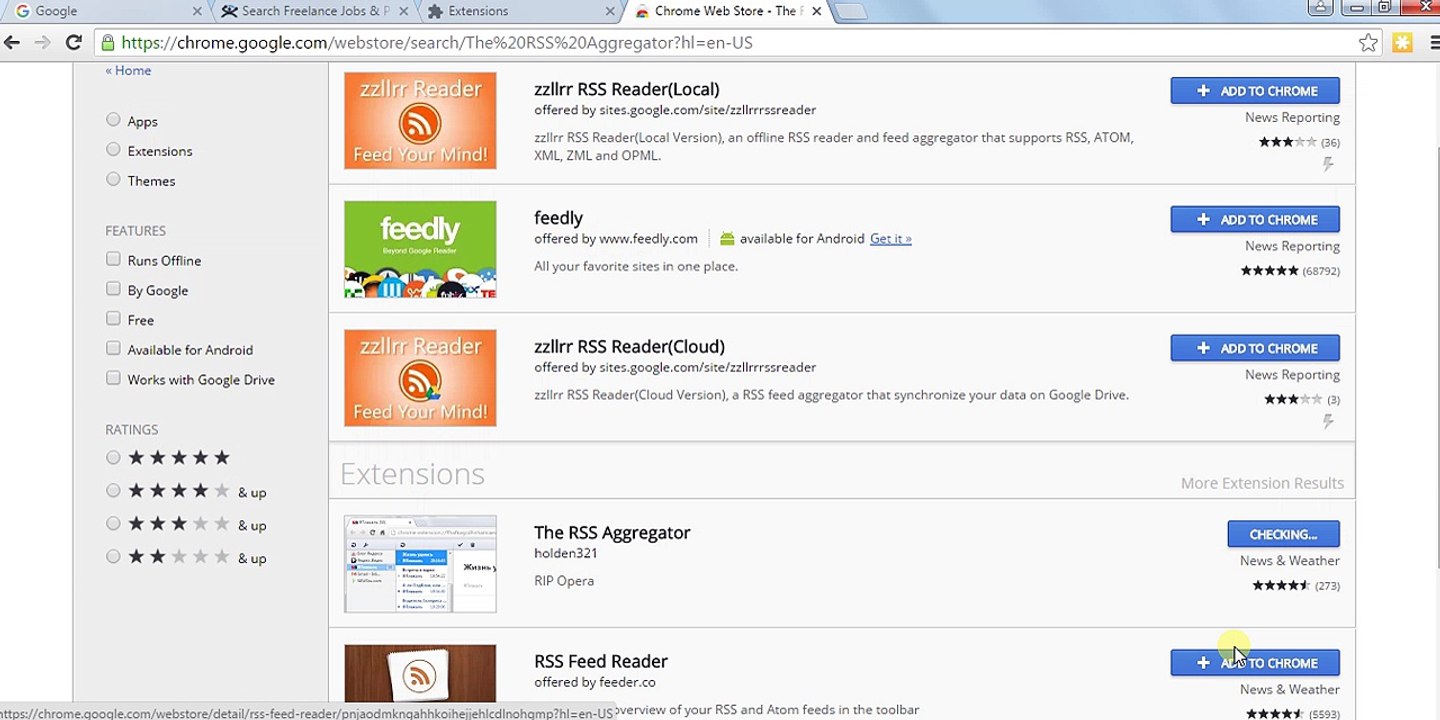Image resolution: width=1440 pixels, height=720 pixels.
Task: Click the offline lightning icon for zzllrr RSS Reader(Cloud)
Action: click(1328, 422)
